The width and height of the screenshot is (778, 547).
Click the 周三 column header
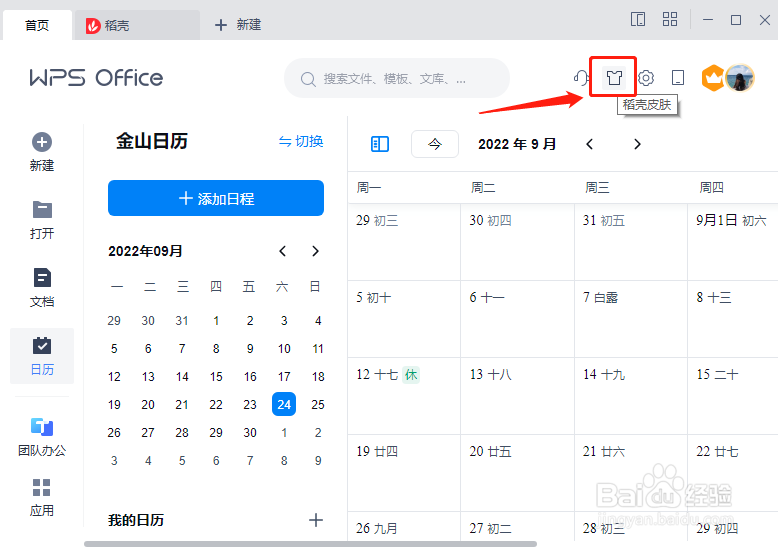click(x=597, y=188)
